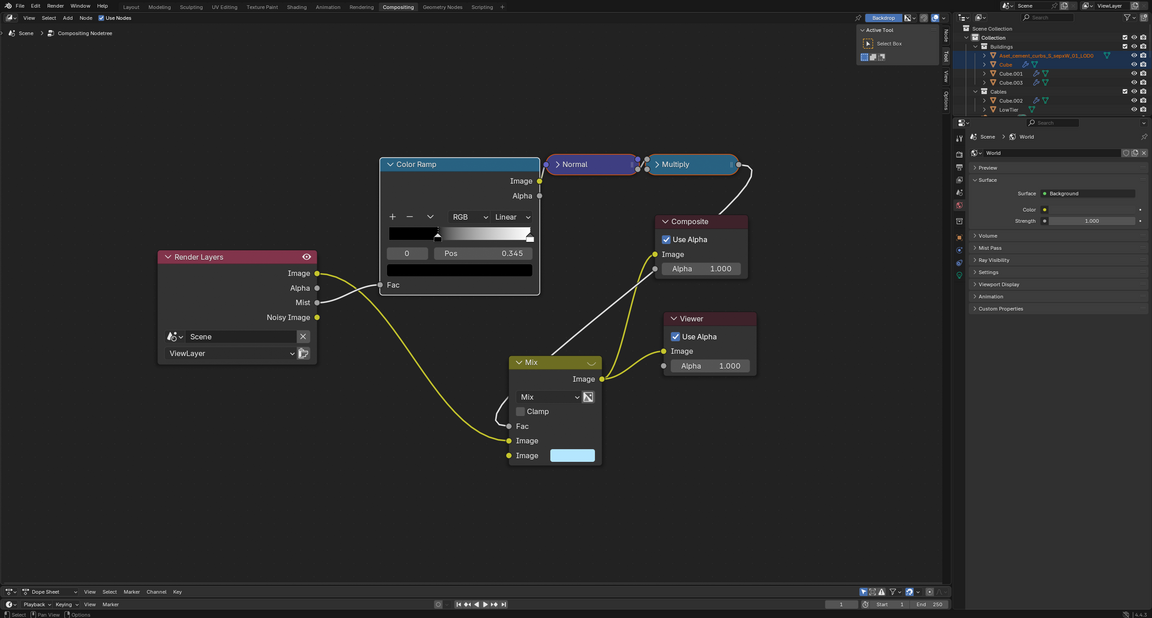Enable the Clamp checkbox on Mix node
The height and width of the screenshot is (618, 1152).
coord(520,412)
